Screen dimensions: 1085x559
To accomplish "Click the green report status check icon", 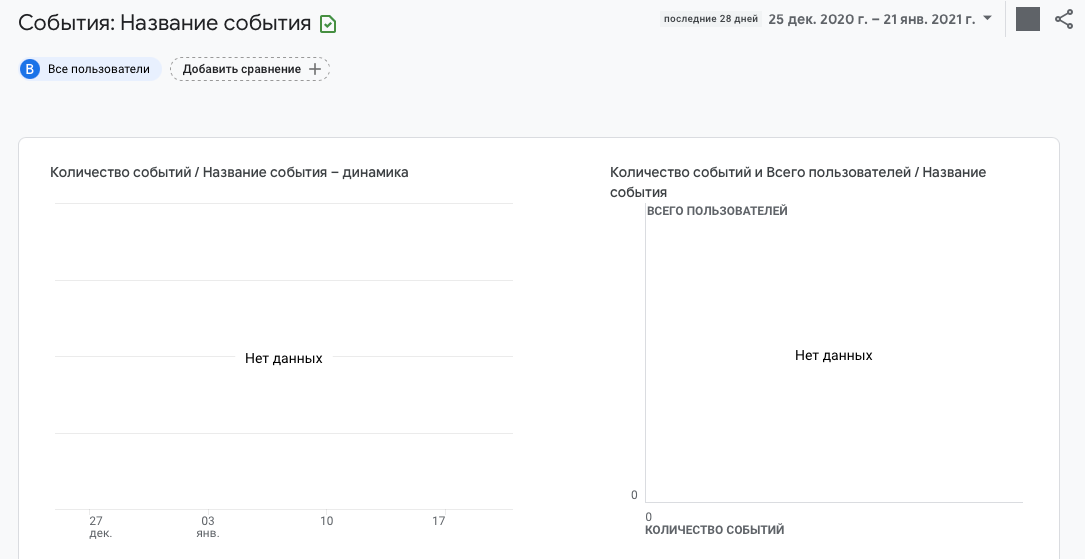I will (x=328, y=25).
